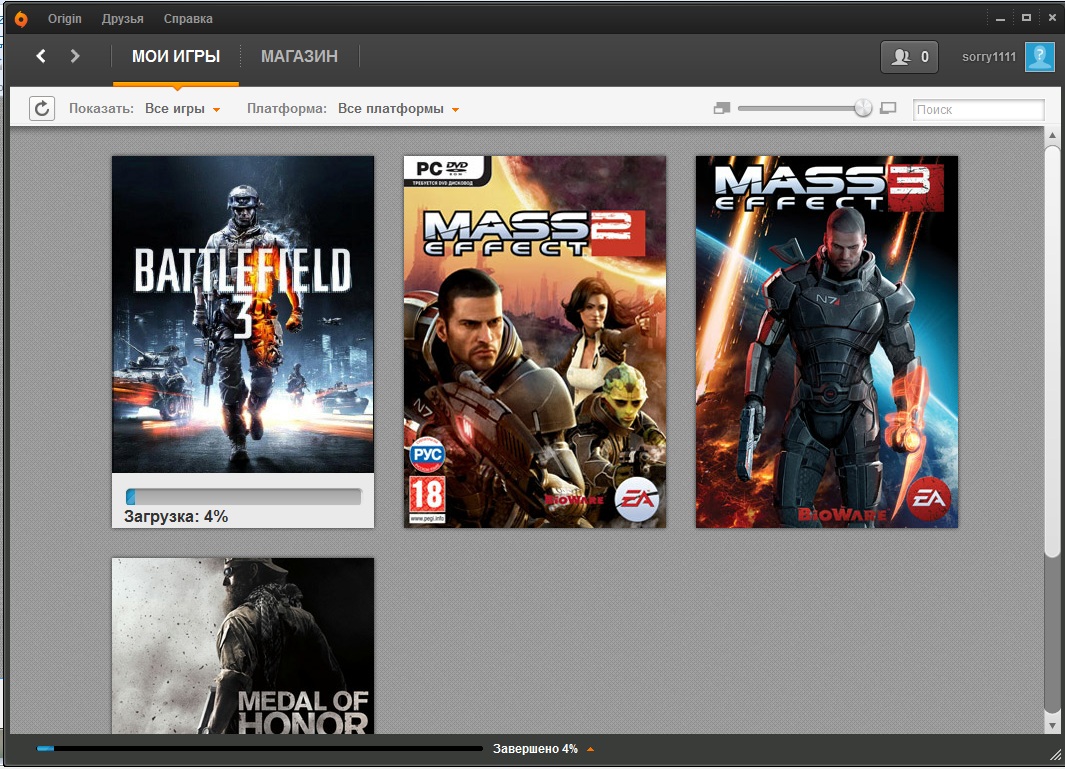This screenshot has height=769, width=1065.
Task: Click the Завершено 4% status text
Action: (x=535, y=749)
